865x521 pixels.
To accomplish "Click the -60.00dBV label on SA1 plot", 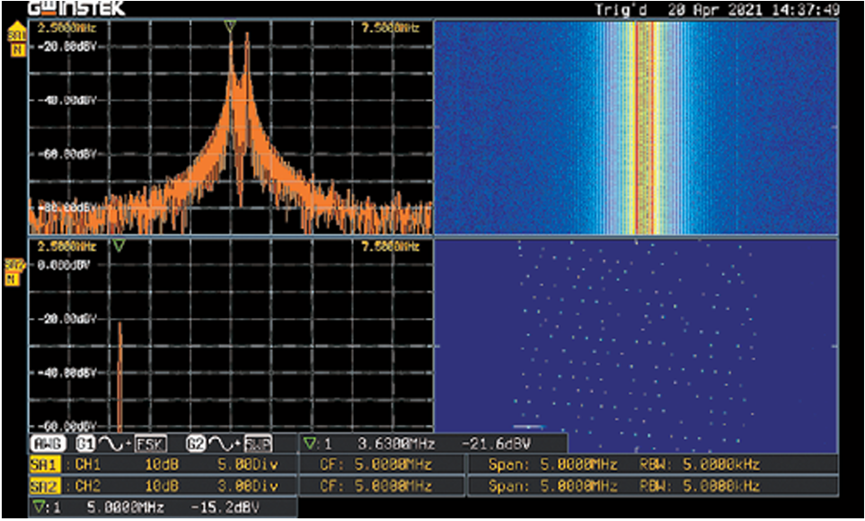I will pyautogui.click(x=67, y=154).
